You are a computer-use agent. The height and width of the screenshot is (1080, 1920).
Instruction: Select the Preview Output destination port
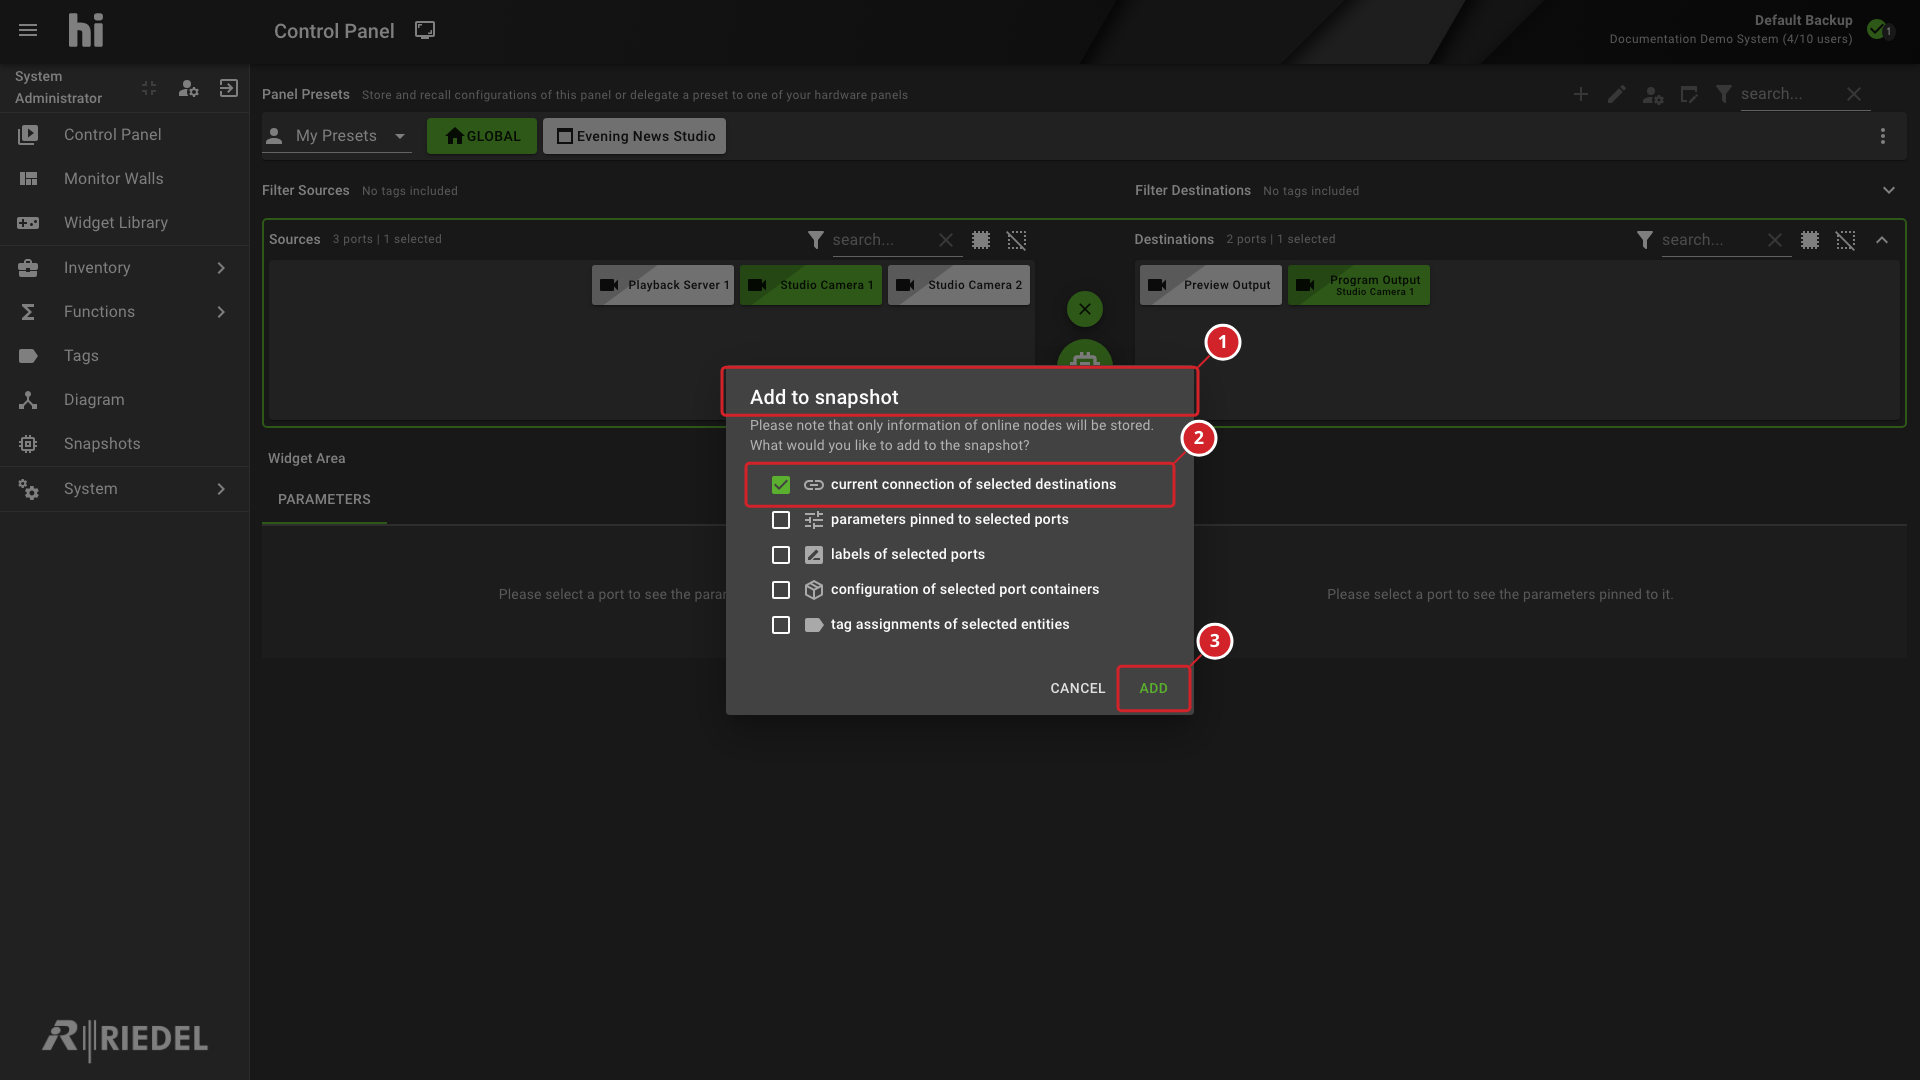(1211, 285)
